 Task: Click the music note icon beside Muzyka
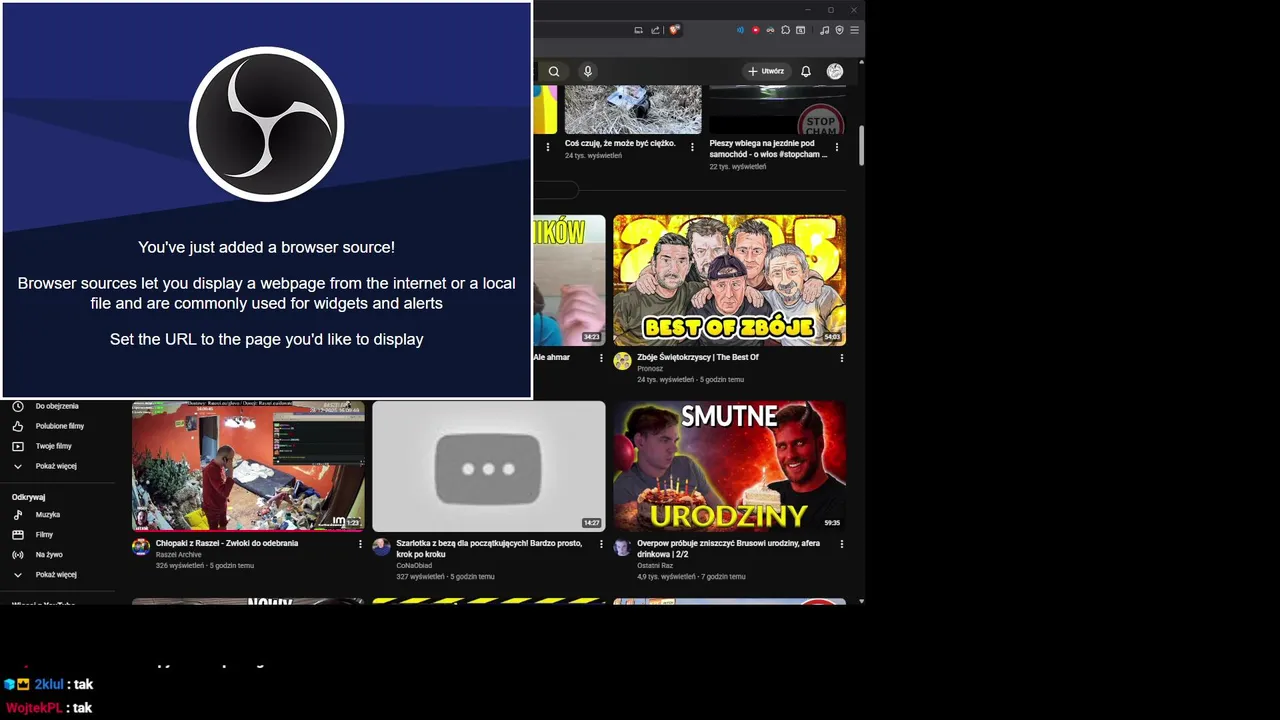[x=17, y=515]
